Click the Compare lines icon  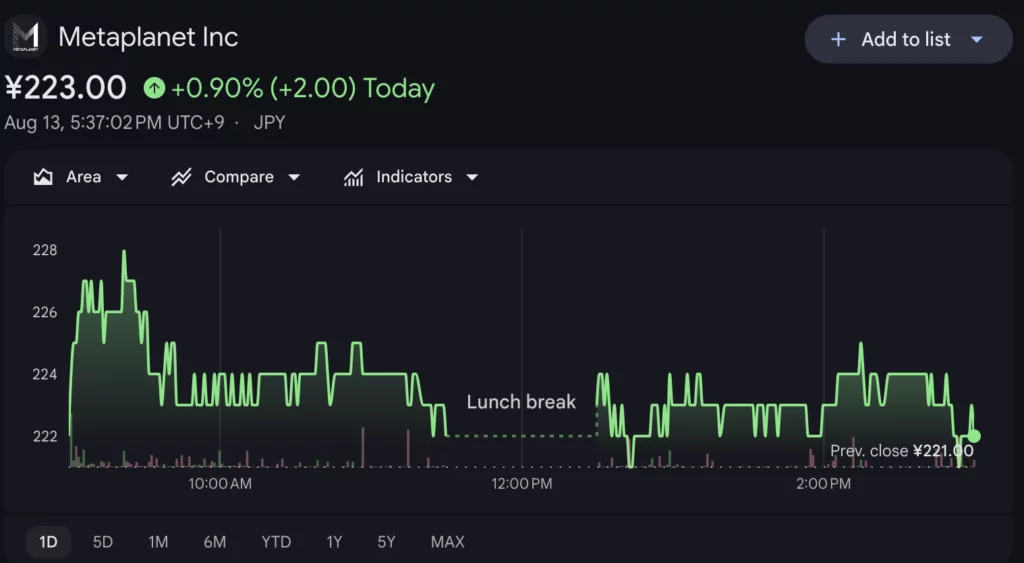click(182, 177)
